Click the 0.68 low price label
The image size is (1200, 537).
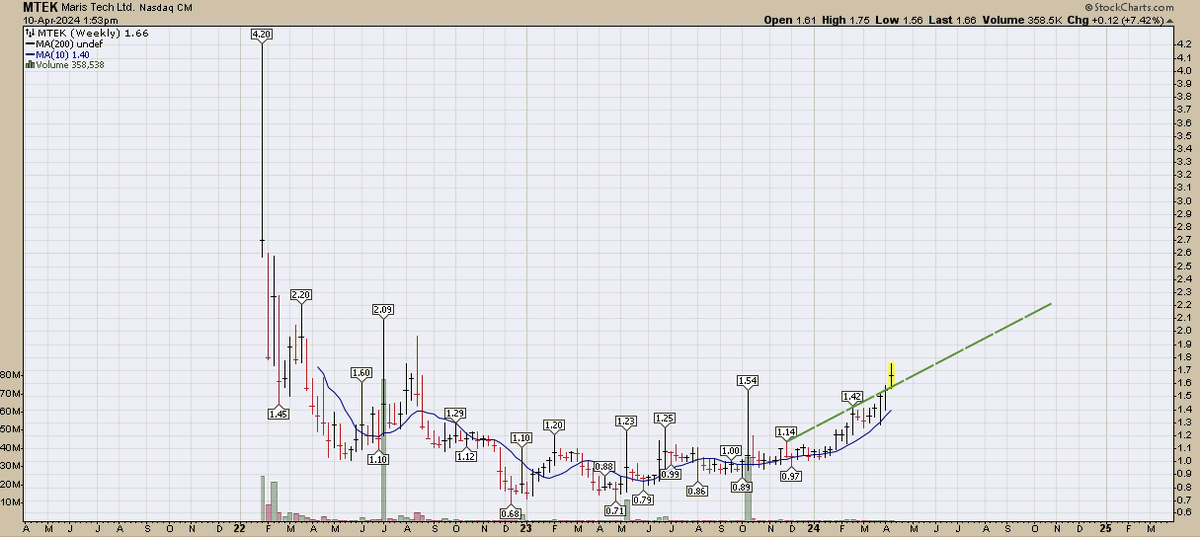[x=512, y=513]
